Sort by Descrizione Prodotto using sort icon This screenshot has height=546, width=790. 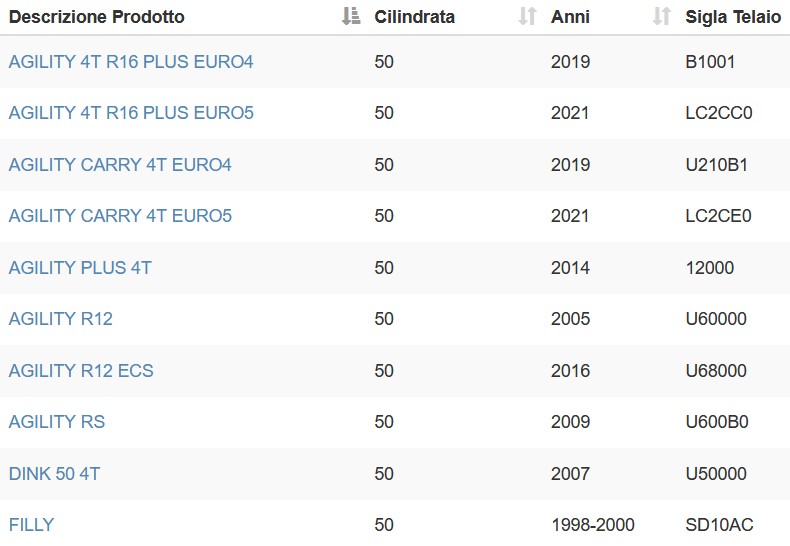point(351,17)
